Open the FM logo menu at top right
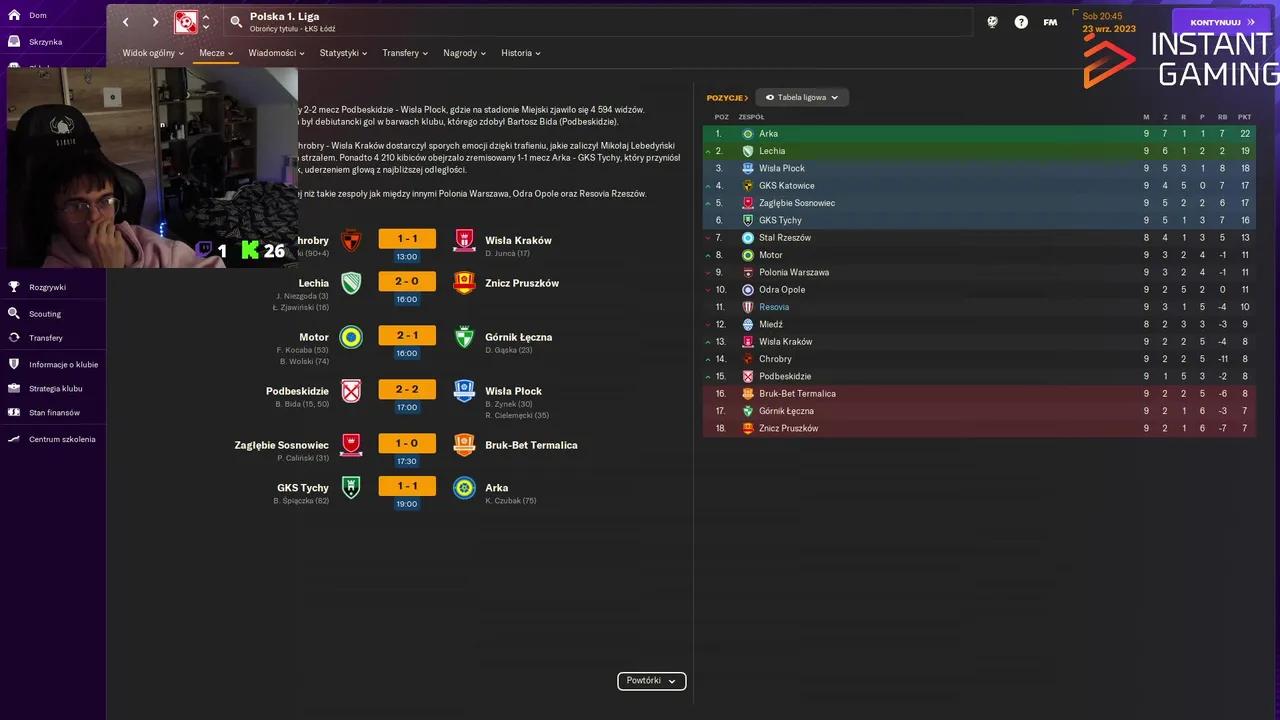This screenshot has width=1280, height=720. pos(1050,21)
